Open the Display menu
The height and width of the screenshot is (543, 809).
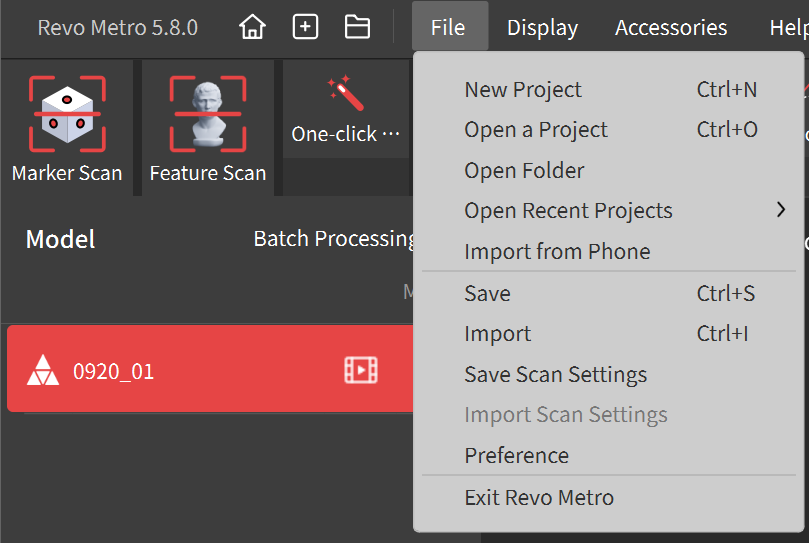[542, 28]
